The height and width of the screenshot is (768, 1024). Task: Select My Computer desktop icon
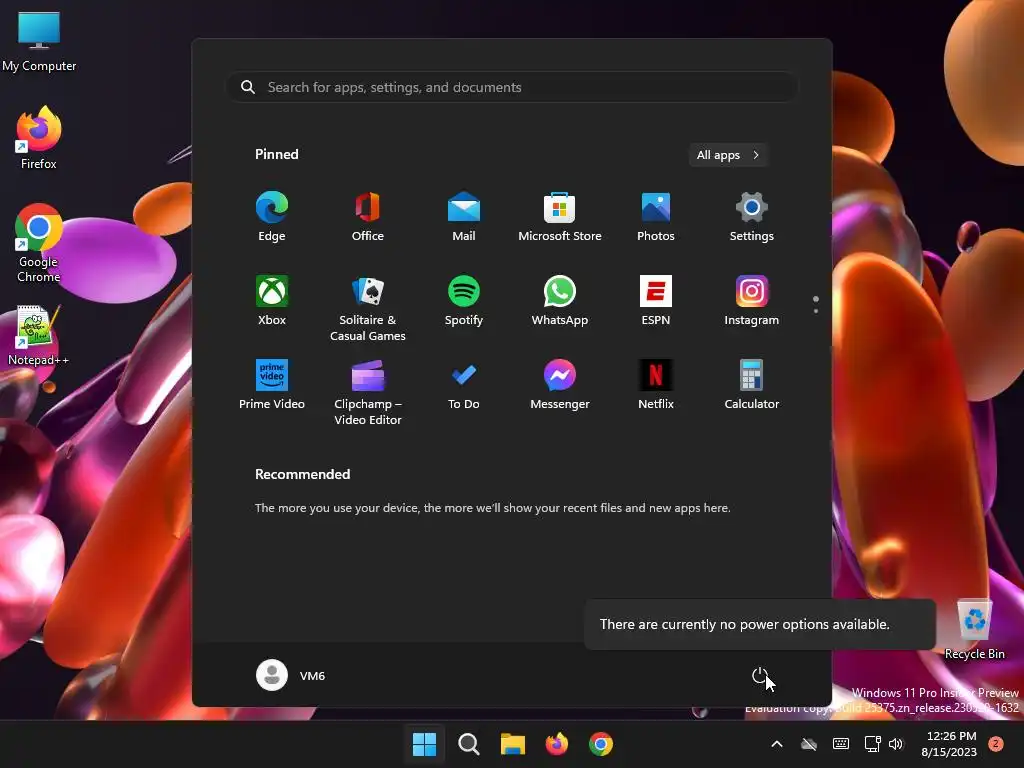(39, 41)
